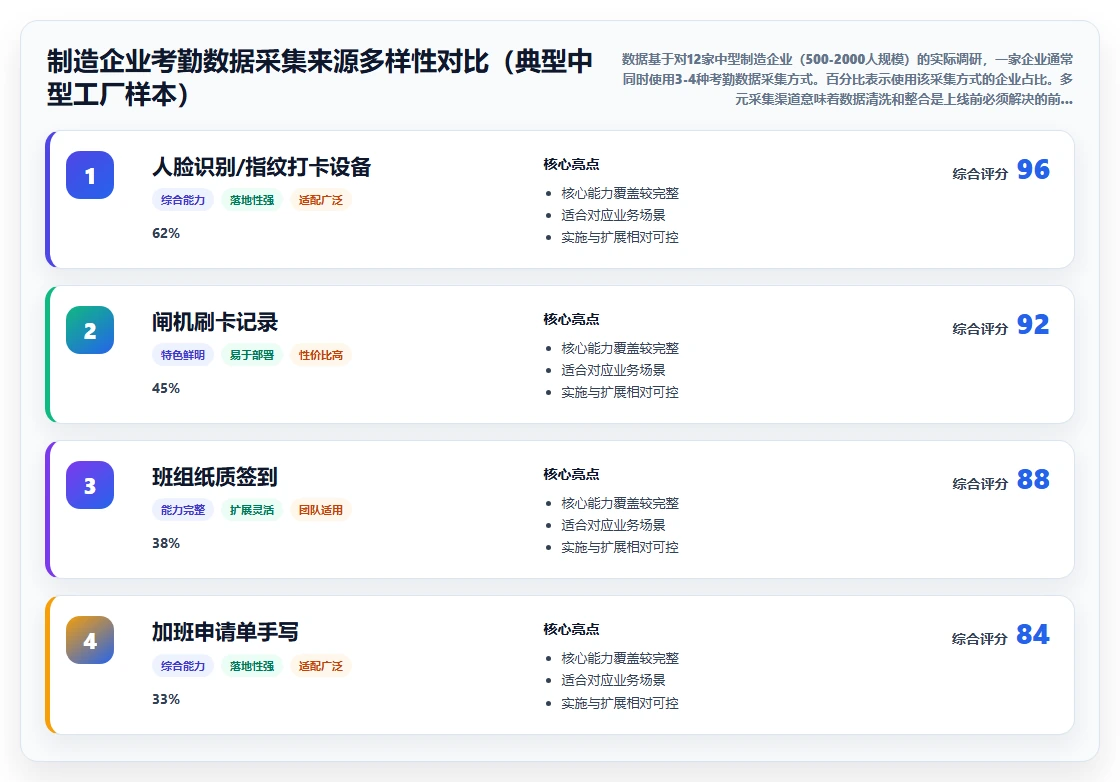Click 综合评分 label beside score 84
The image size is (1120, 782).
coord(979,638)
